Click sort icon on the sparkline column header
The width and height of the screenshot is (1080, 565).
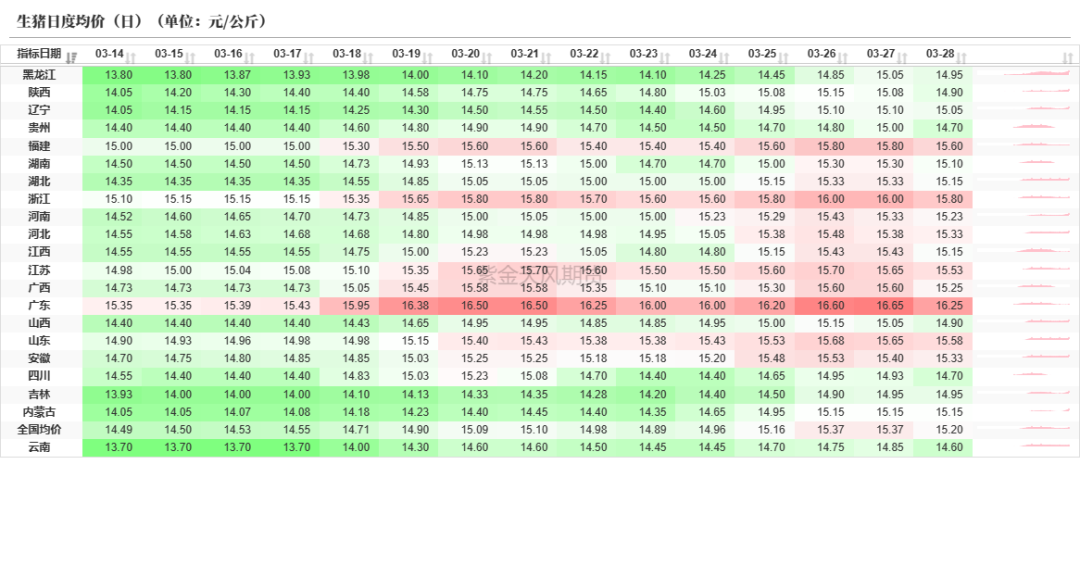coord(1068,58)
